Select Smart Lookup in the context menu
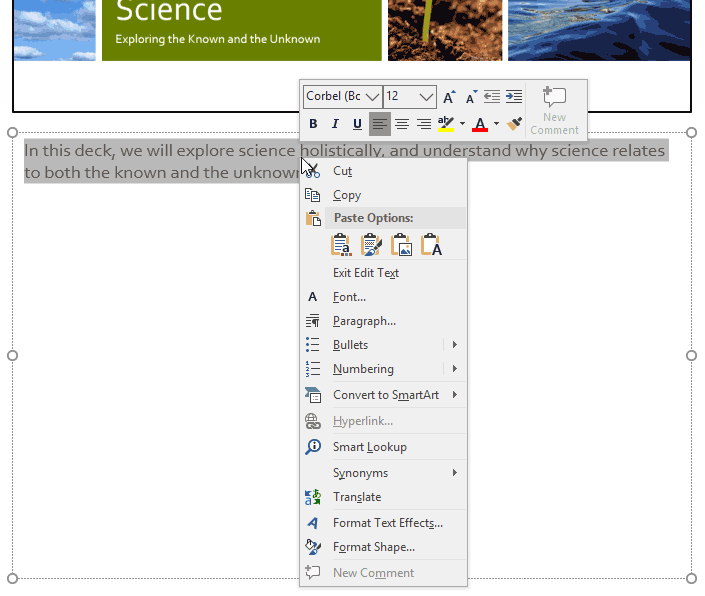Viewport: 705px width, 596px height. pyautogui.click(x=369, y=447)
